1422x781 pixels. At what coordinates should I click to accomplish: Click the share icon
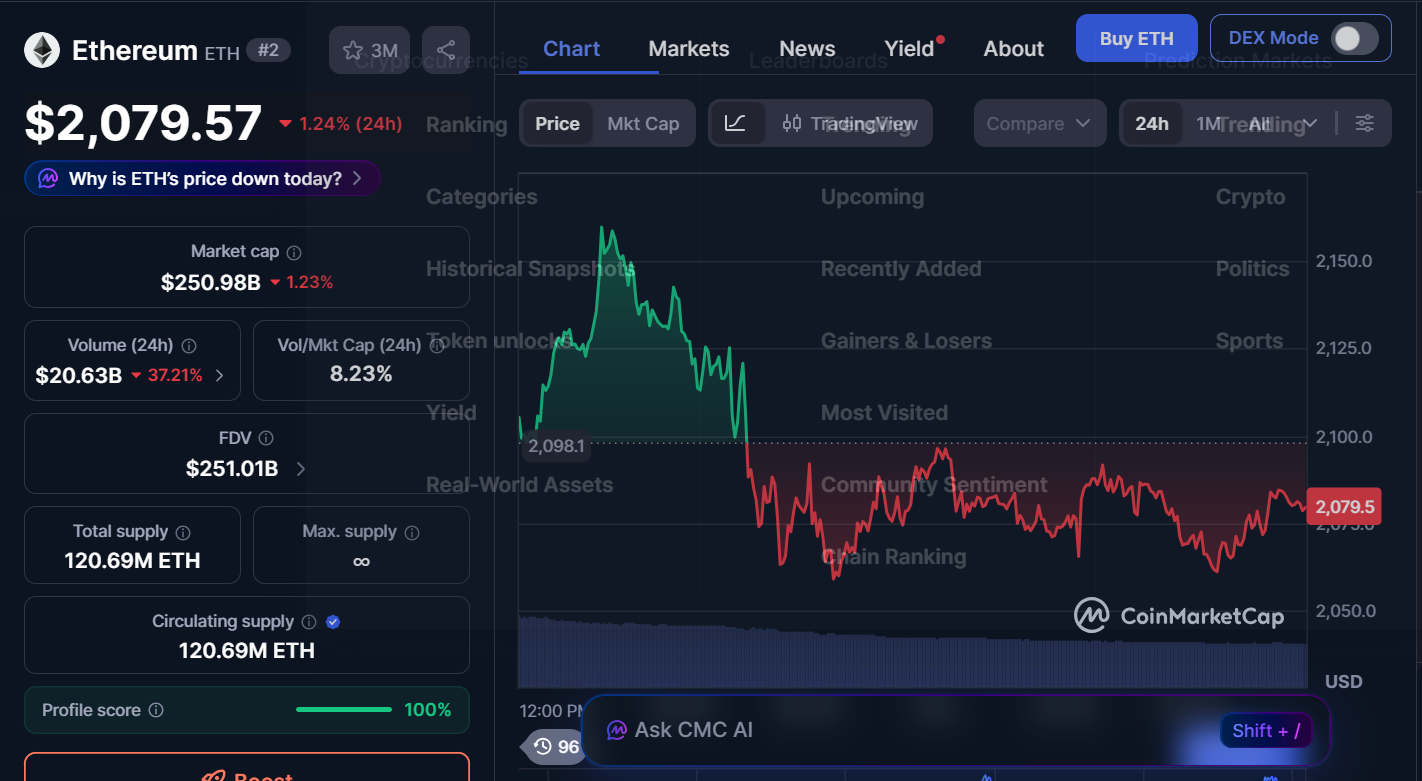pyautogui.click(x=446, y=50)
